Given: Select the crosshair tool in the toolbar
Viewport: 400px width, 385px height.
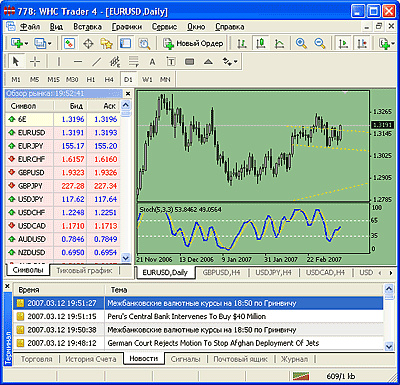Looking at the screenshot, I should [35, 62].
